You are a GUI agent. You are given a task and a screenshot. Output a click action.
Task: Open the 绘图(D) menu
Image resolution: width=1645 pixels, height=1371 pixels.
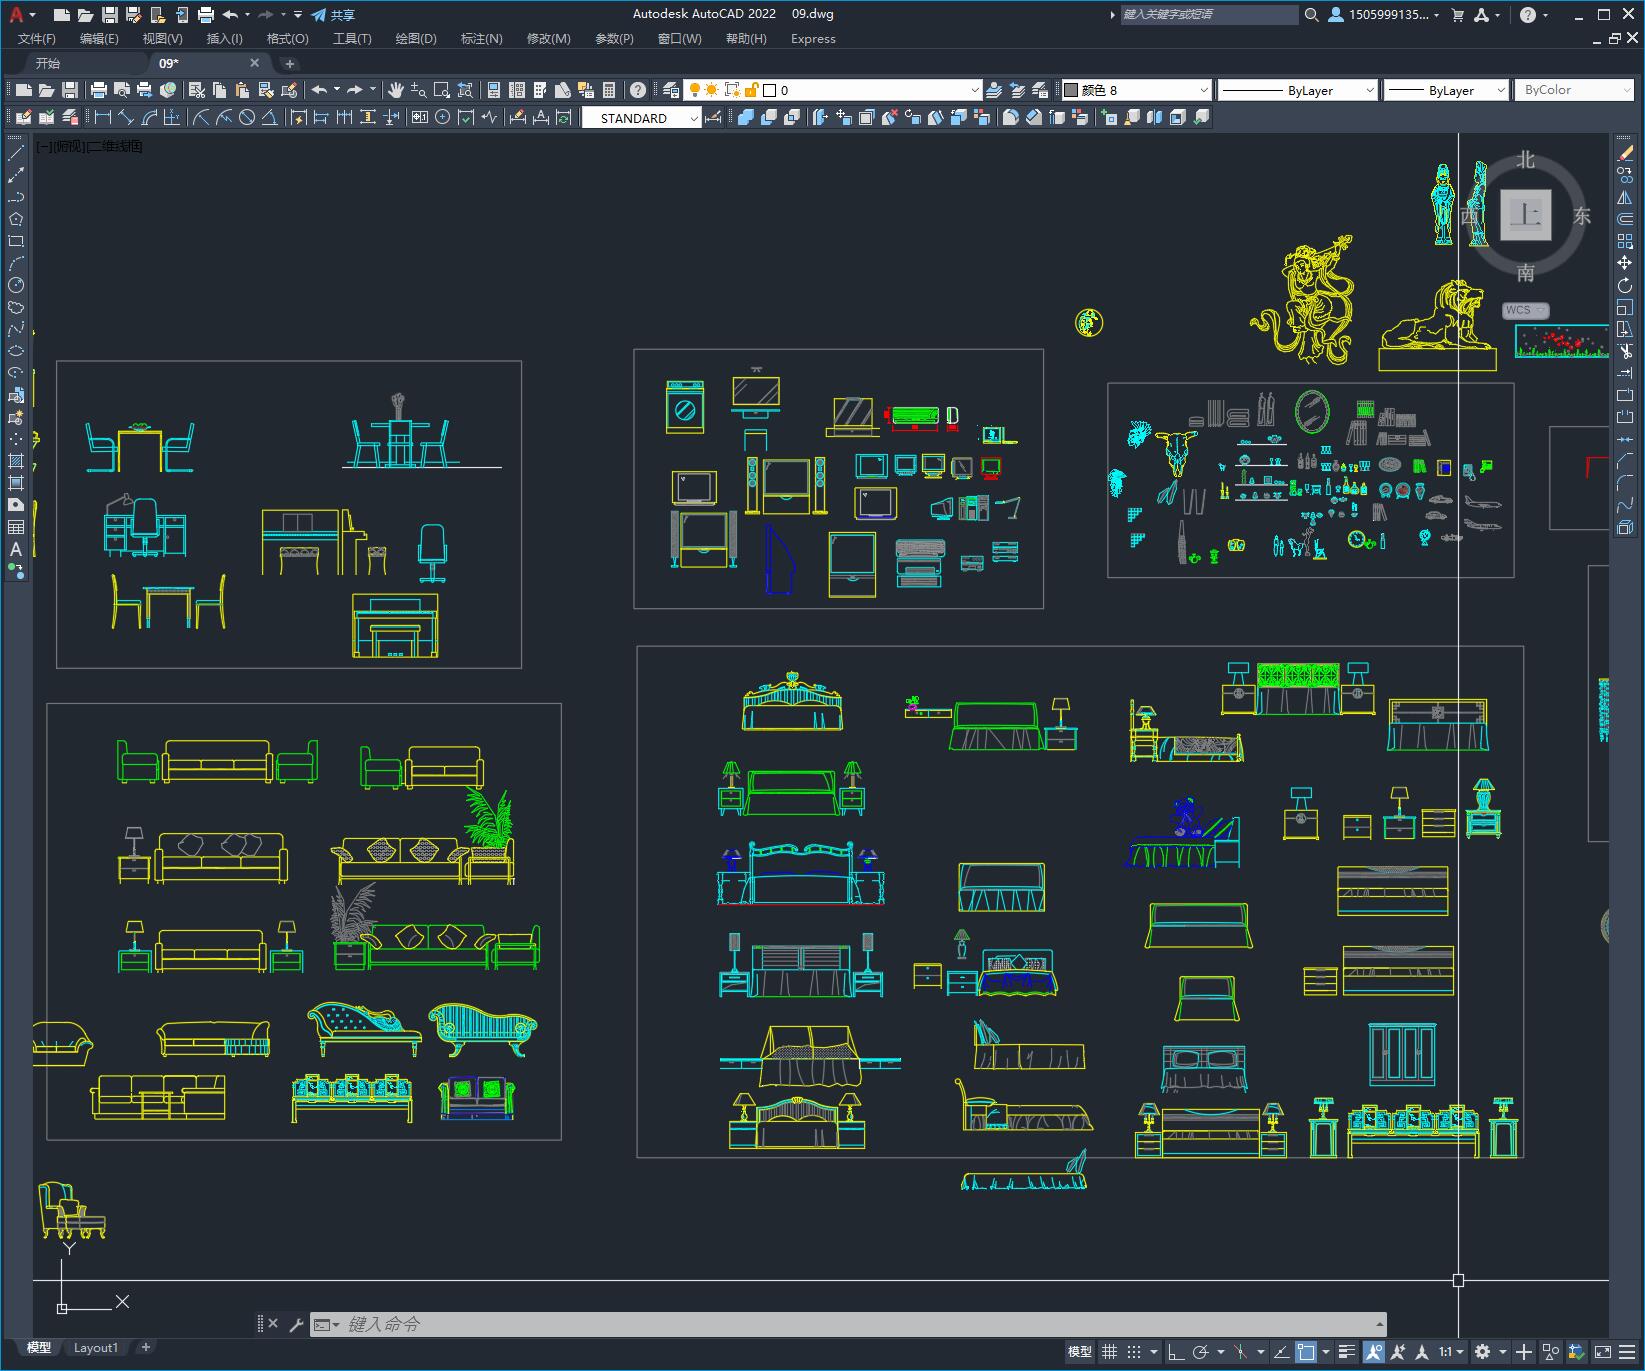(x=416, y=39)
